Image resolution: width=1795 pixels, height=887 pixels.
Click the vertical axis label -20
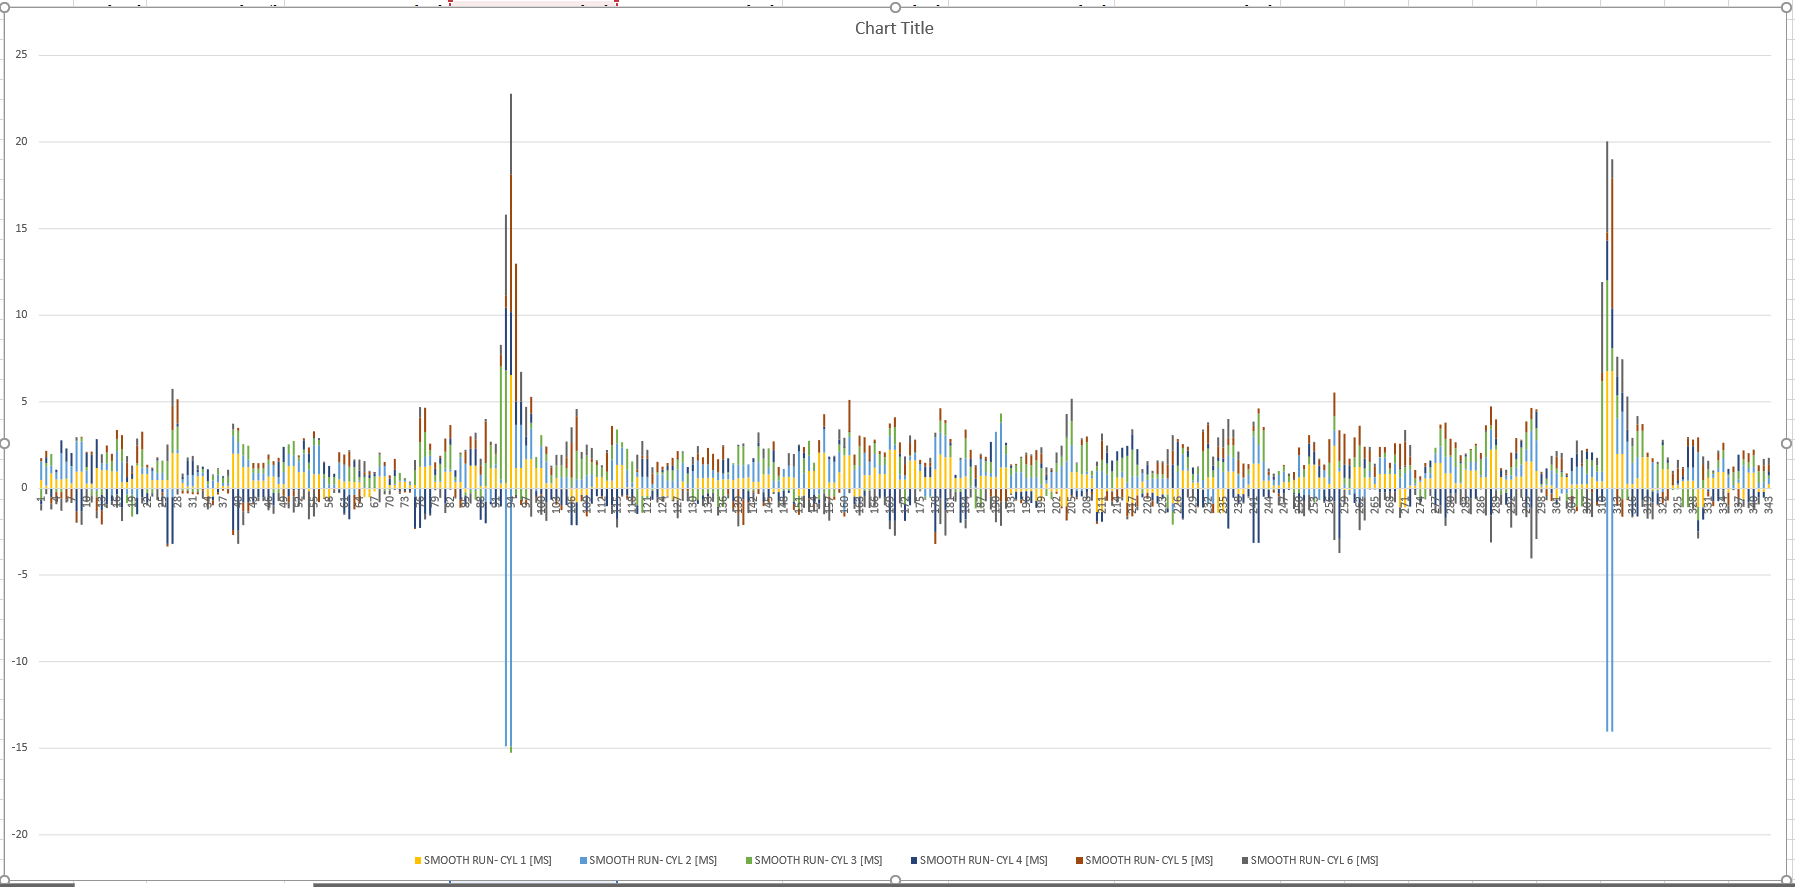(x=20, y=835)
